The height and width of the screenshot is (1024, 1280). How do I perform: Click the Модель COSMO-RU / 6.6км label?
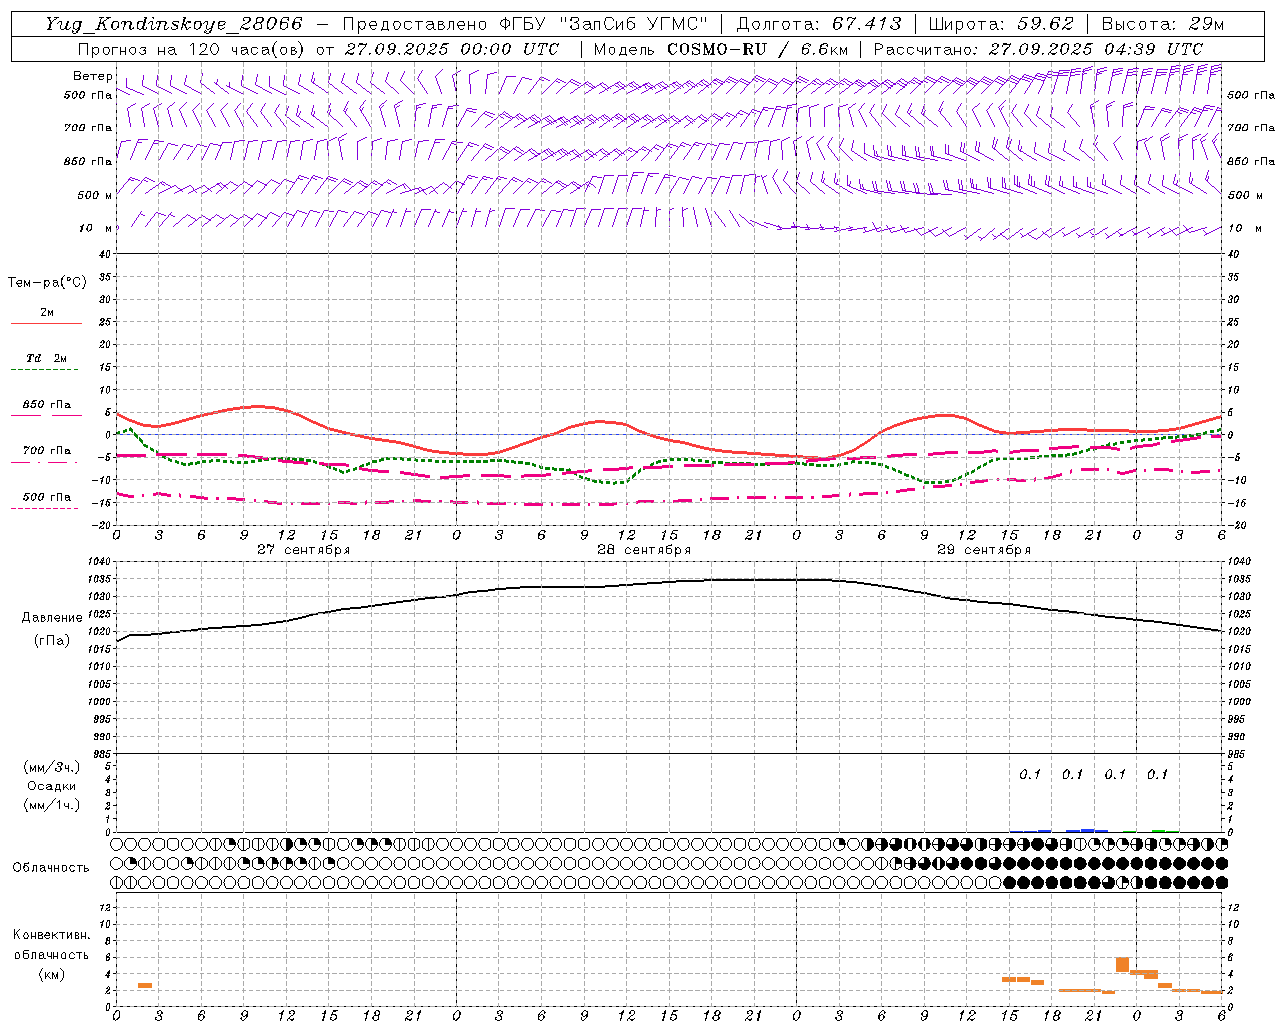tap(720, 49)
